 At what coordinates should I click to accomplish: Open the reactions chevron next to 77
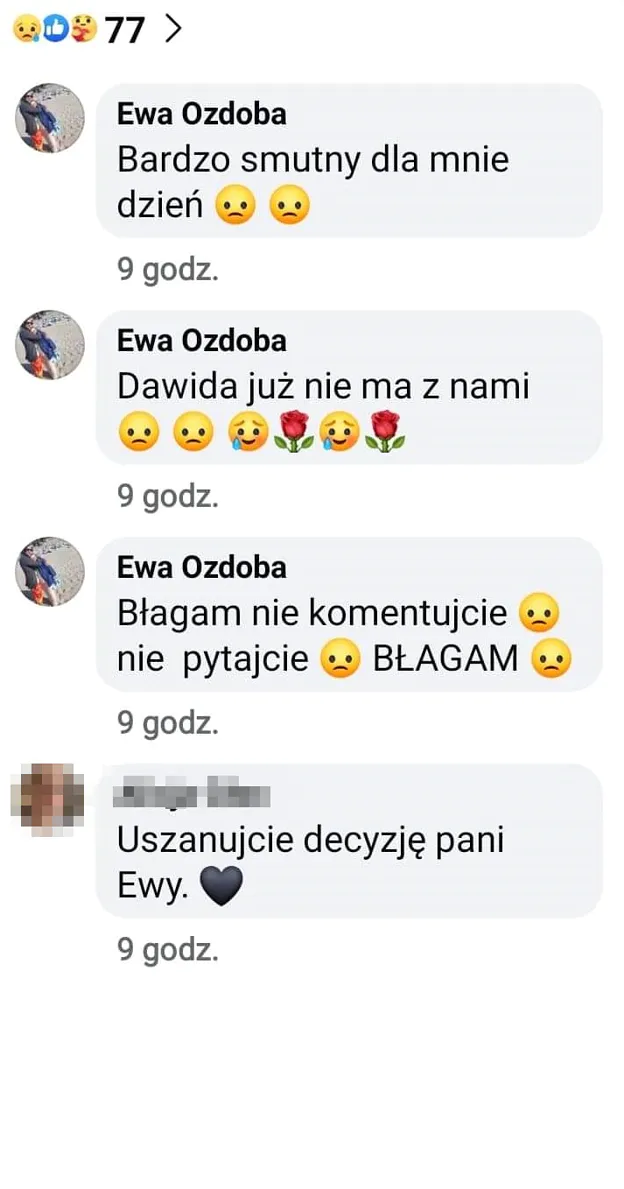pyautogui.click(x=174, y=30)
